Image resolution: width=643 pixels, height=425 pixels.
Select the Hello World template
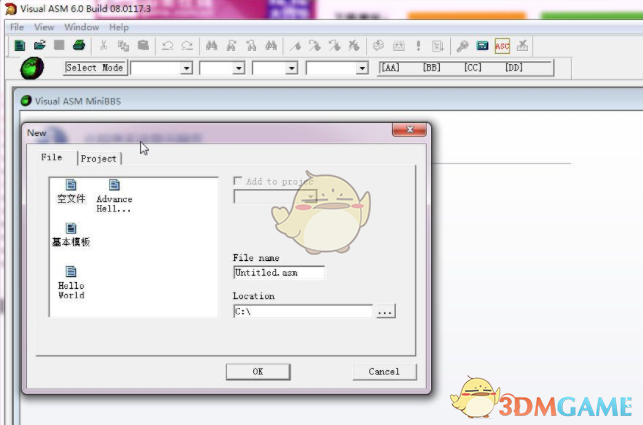tap(71, 283)
